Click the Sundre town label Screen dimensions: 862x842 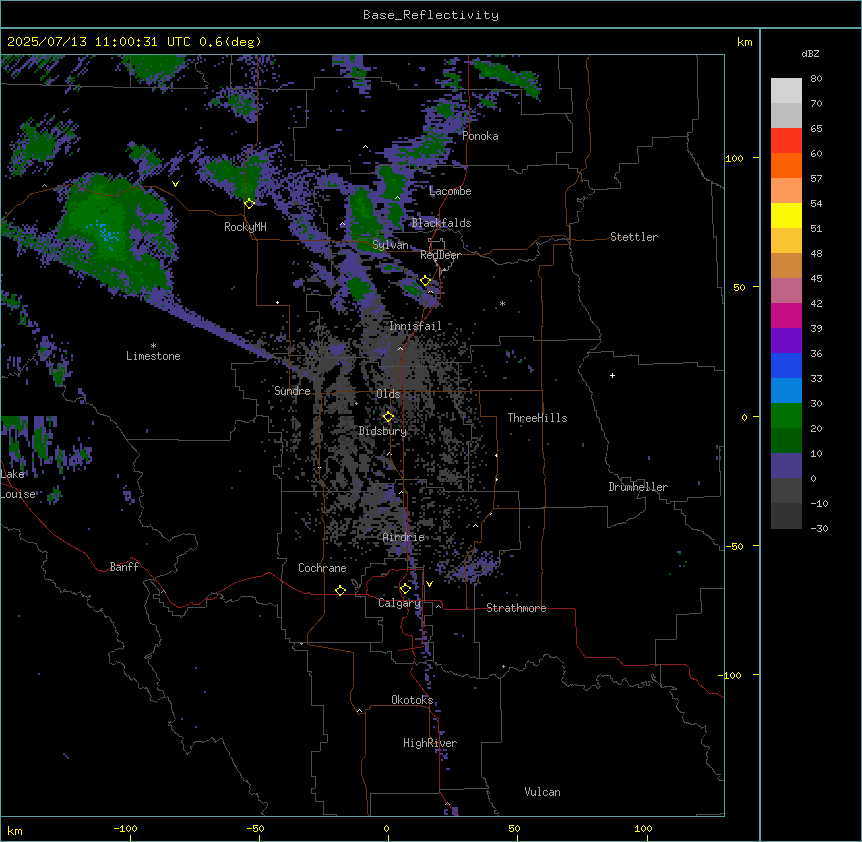292,391
